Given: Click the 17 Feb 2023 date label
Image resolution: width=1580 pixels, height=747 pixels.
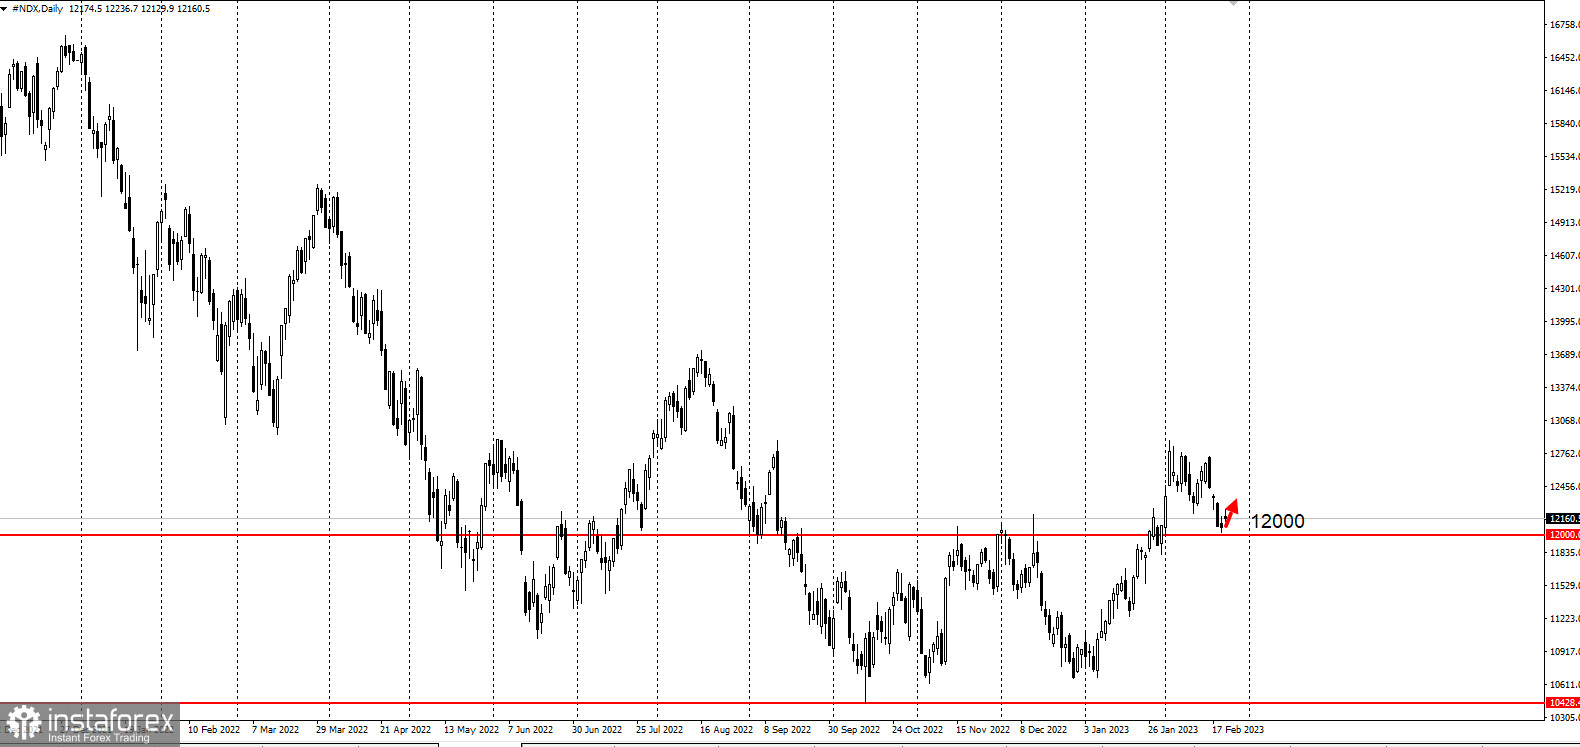Looking at the screenshot, I should point(1238,730).
